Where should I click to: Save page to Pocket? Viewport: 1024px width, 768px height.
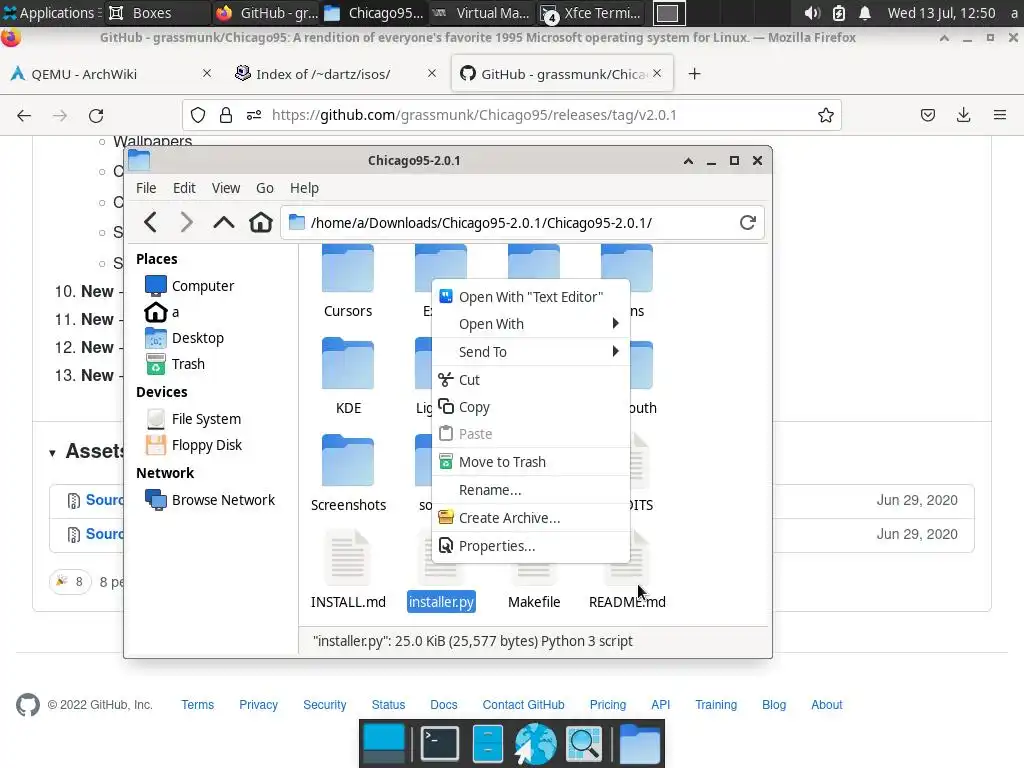coord(927,115)
